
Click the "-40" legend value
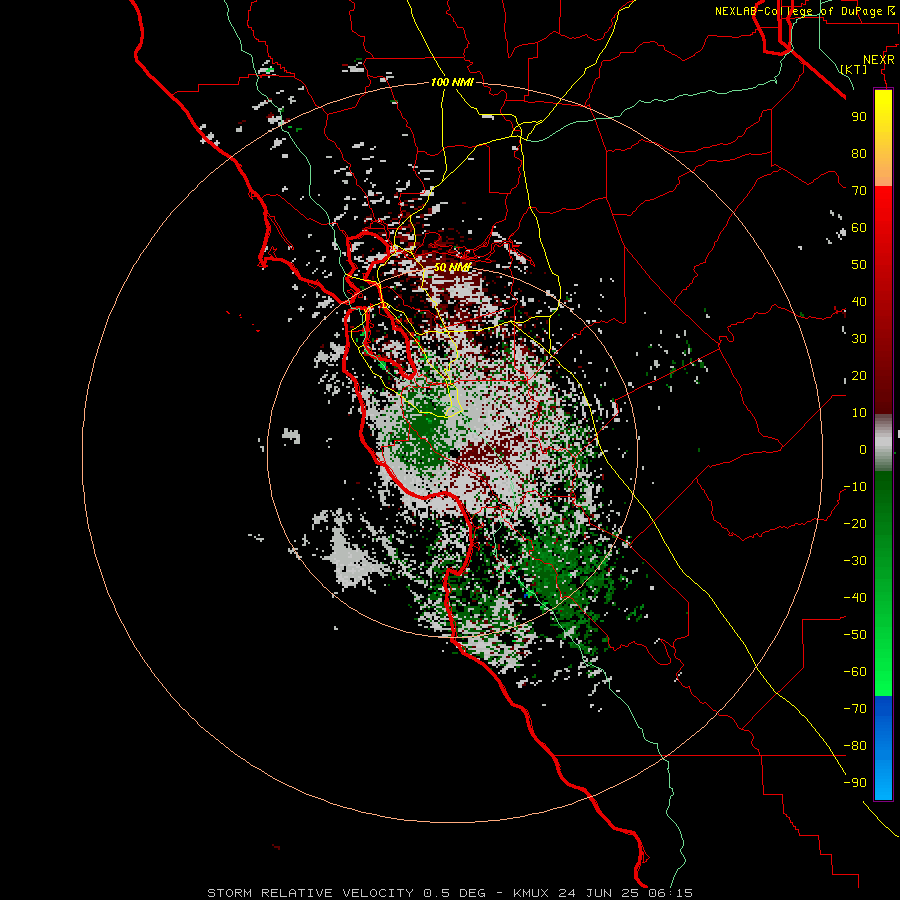point(855,598)
